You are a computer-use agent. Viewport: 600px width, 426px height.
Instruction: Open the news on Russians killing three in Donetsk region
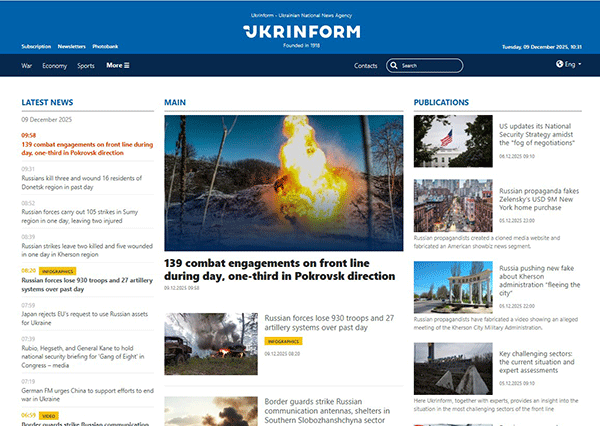click(x=82, y=183)
